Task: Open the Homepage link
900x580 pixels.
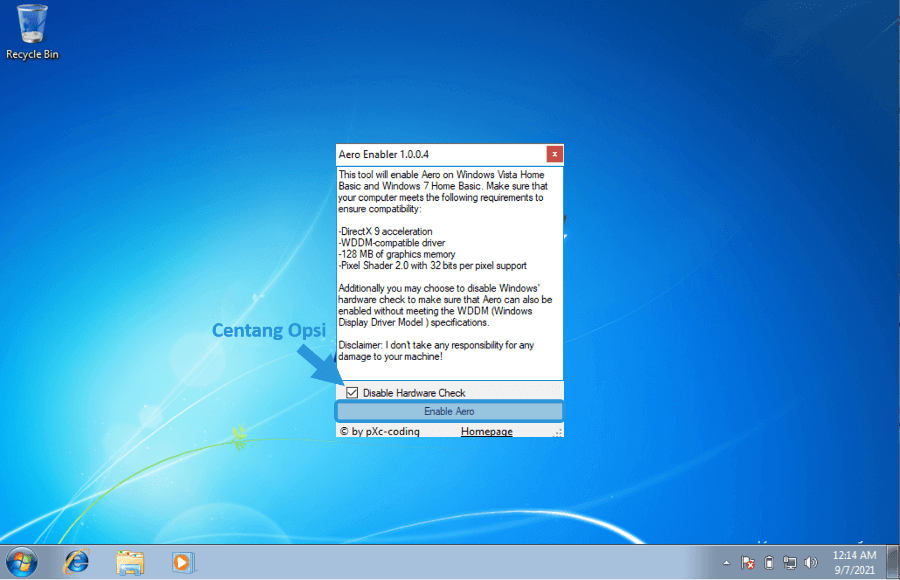Action: coord(486,431)
